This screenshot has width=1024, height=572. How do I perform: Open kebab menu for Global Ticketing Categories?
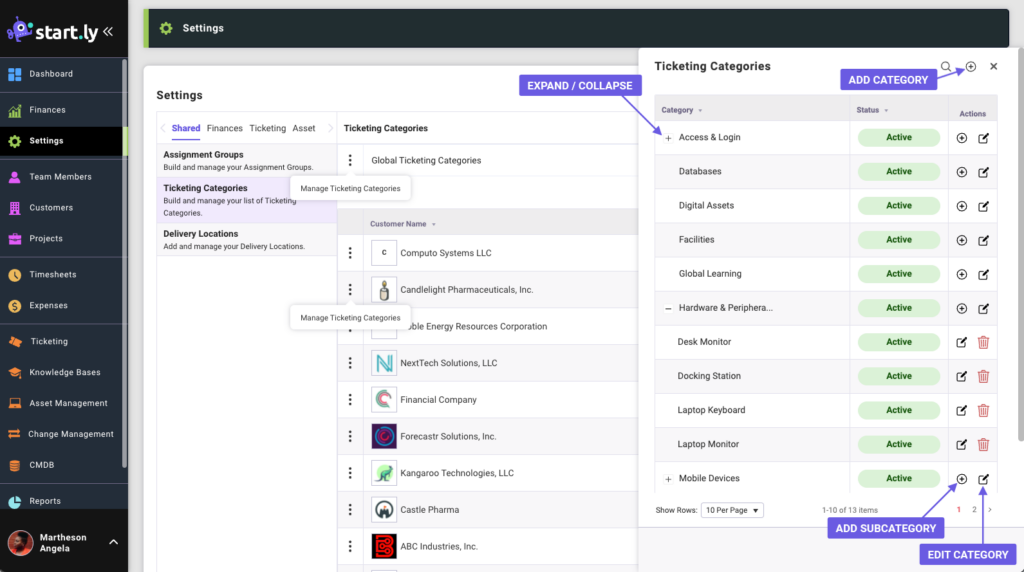(350, 160)
